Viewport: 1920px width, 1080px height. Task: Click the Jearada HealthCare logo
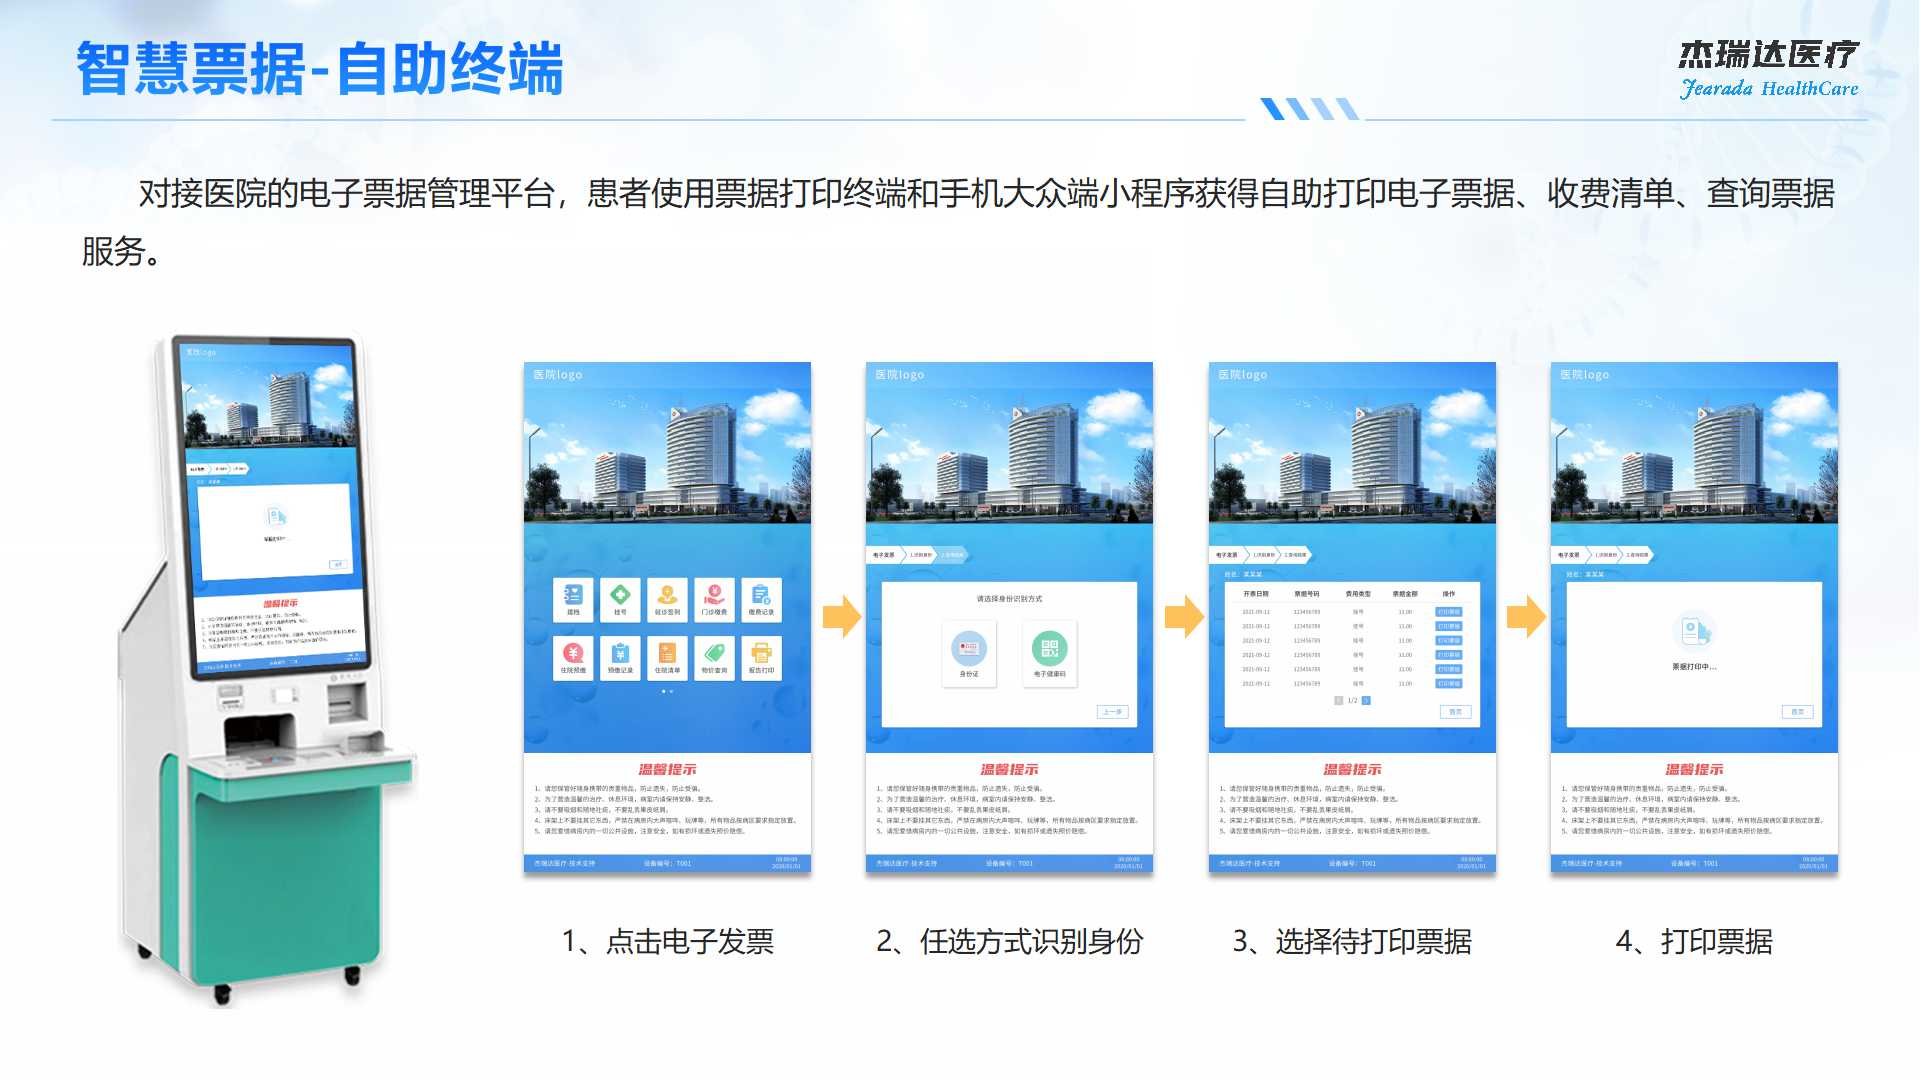click(x=1768, y=70)
